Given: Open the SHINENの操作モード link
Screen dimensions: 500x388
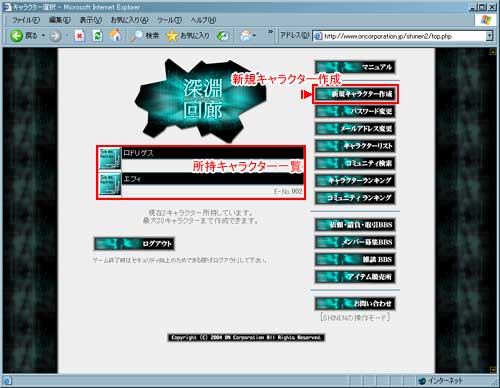Looking at the screenshot, I should [x=355, y=317].
